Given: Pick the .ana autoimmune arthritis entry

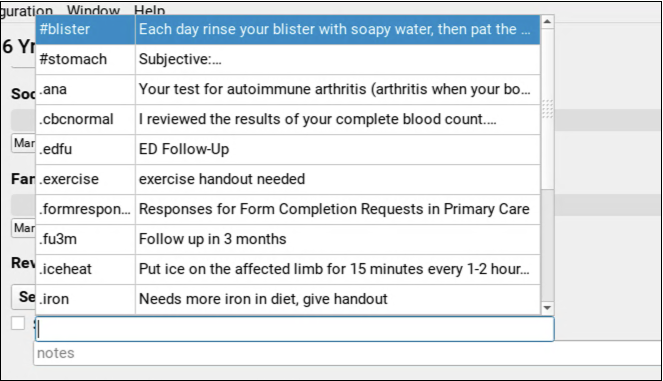Looking at the screenshot, I should pyautogui.click(x=288, y=90).
